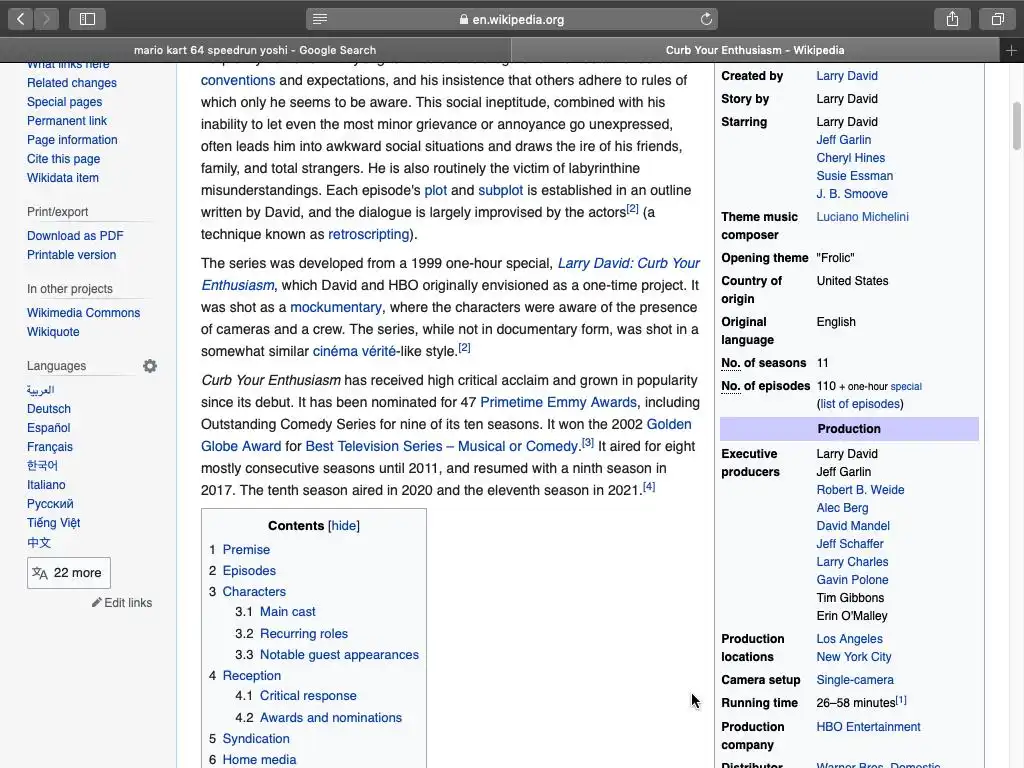The image size is (1024, 768).
Task: Open Wikiquote link
Action: 53,332
